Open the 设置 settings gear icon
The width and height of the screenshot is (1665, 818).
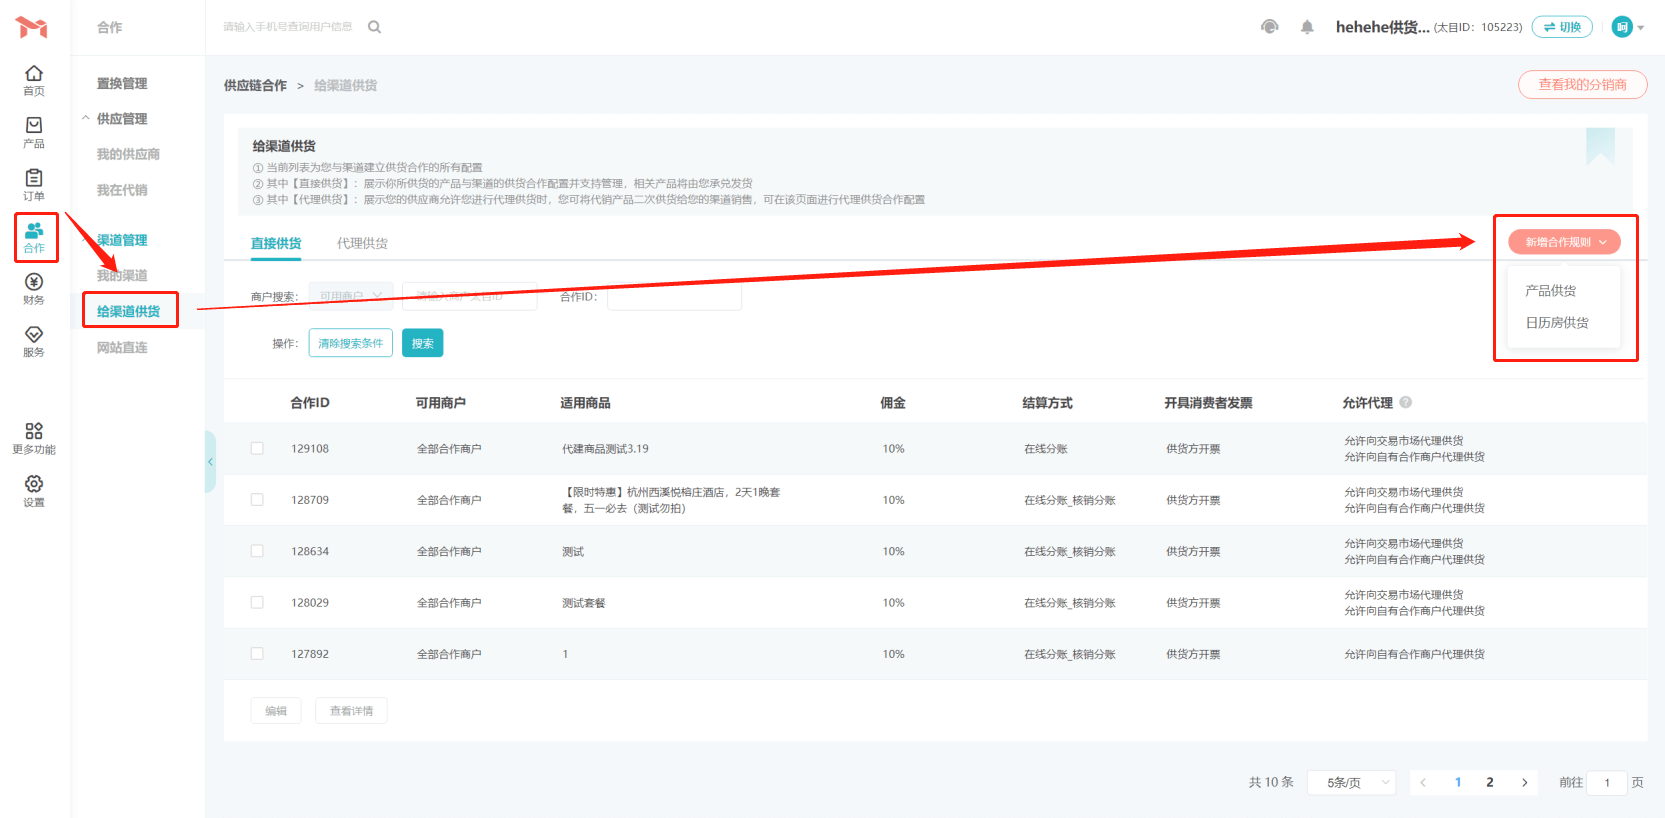(34, 491)
